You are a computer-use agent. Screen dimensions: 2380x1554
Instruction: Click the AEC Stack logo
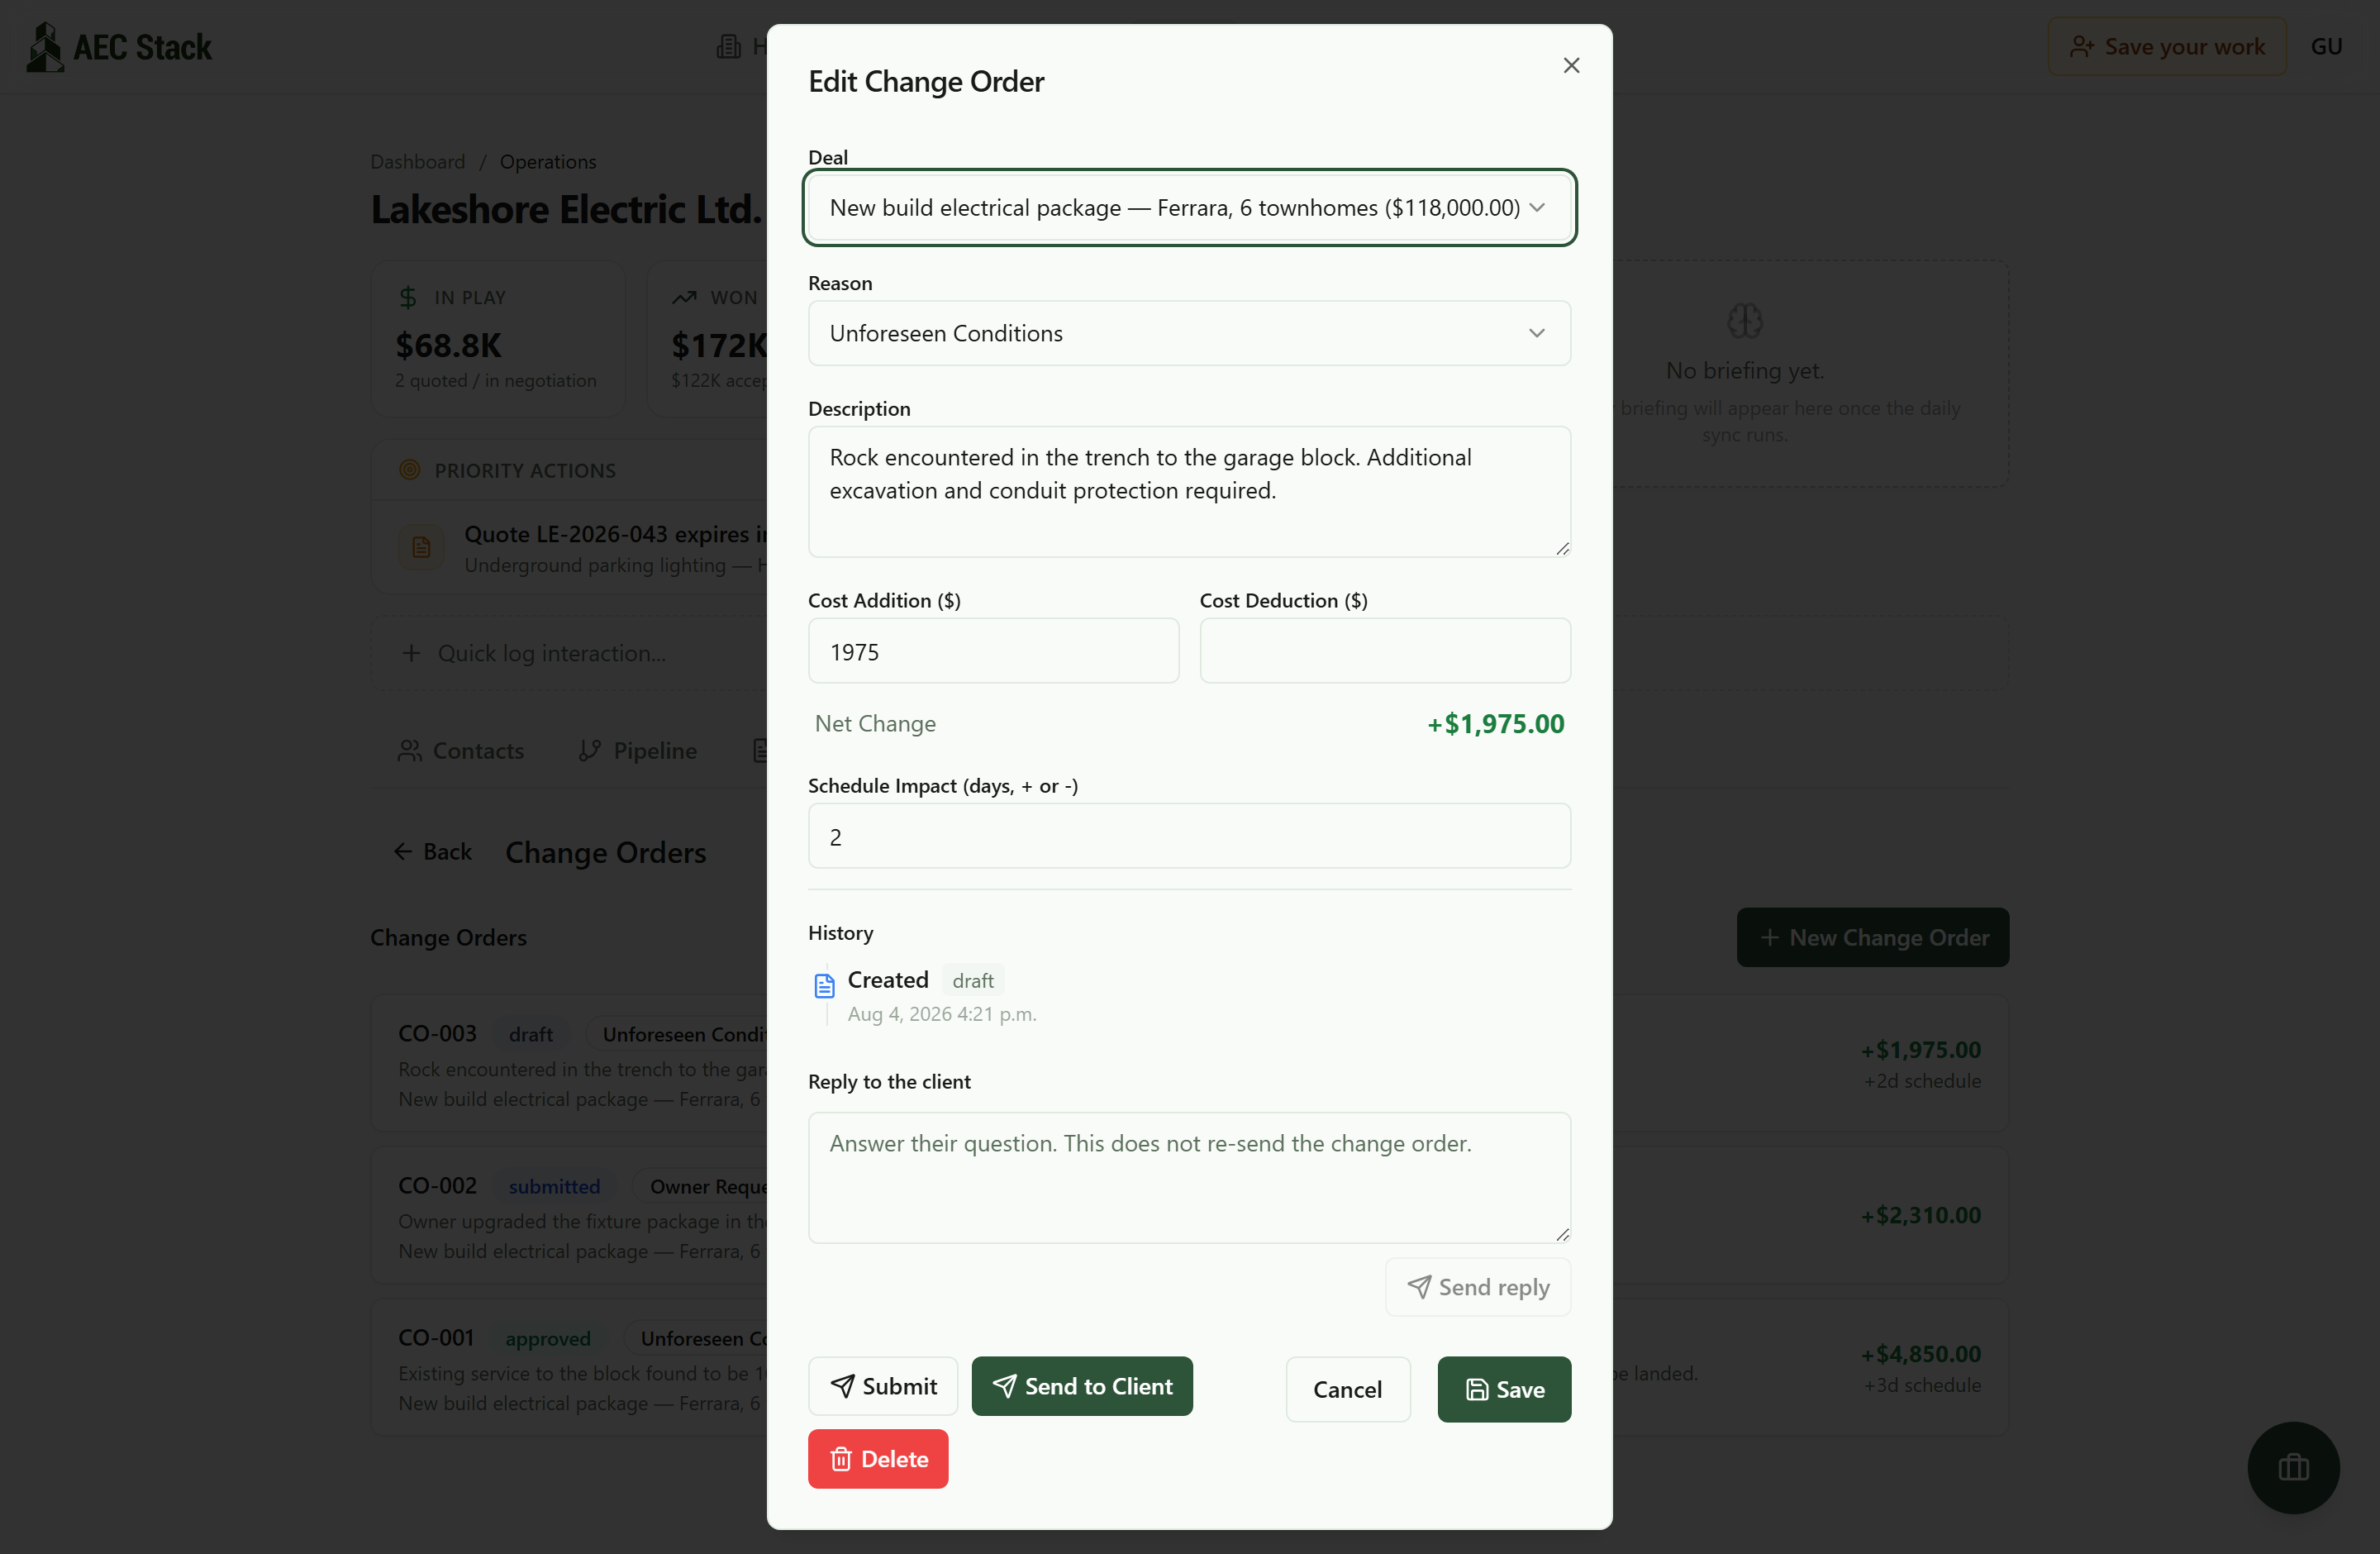click(x=118, y=47)
